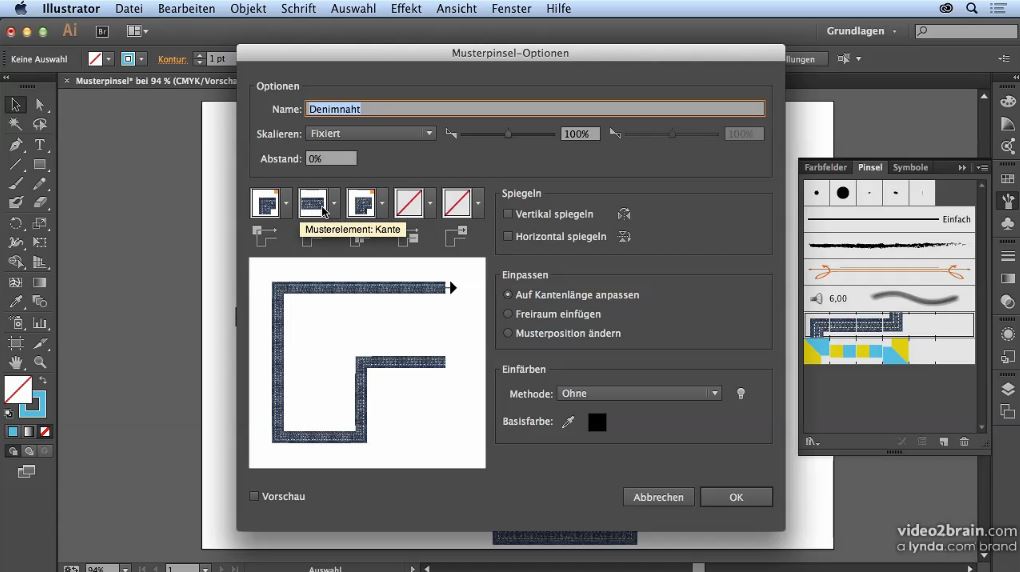Enable Vertikal spiegeln checkbox
Screen dimensions: 1020x572
point(508,213)
